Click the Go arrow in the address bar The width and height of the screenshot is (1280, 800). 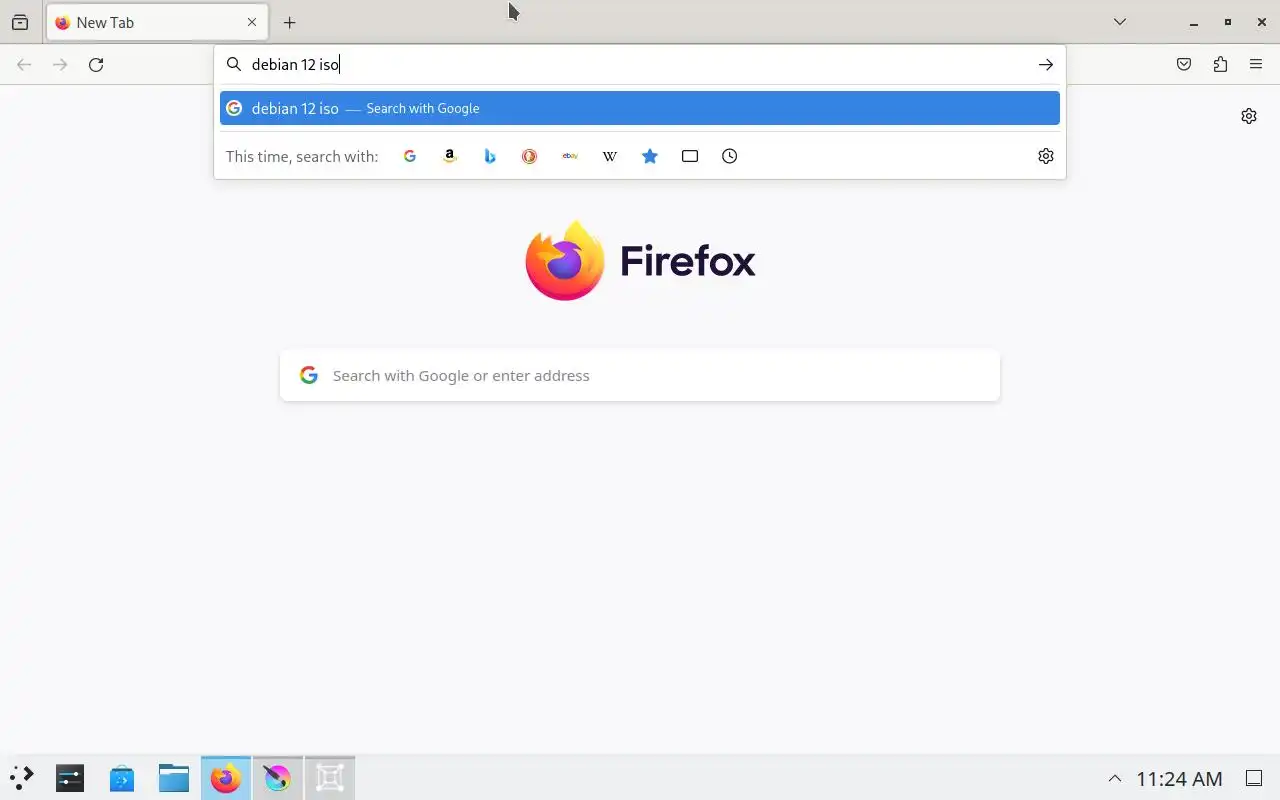[x=1046, y=64]
